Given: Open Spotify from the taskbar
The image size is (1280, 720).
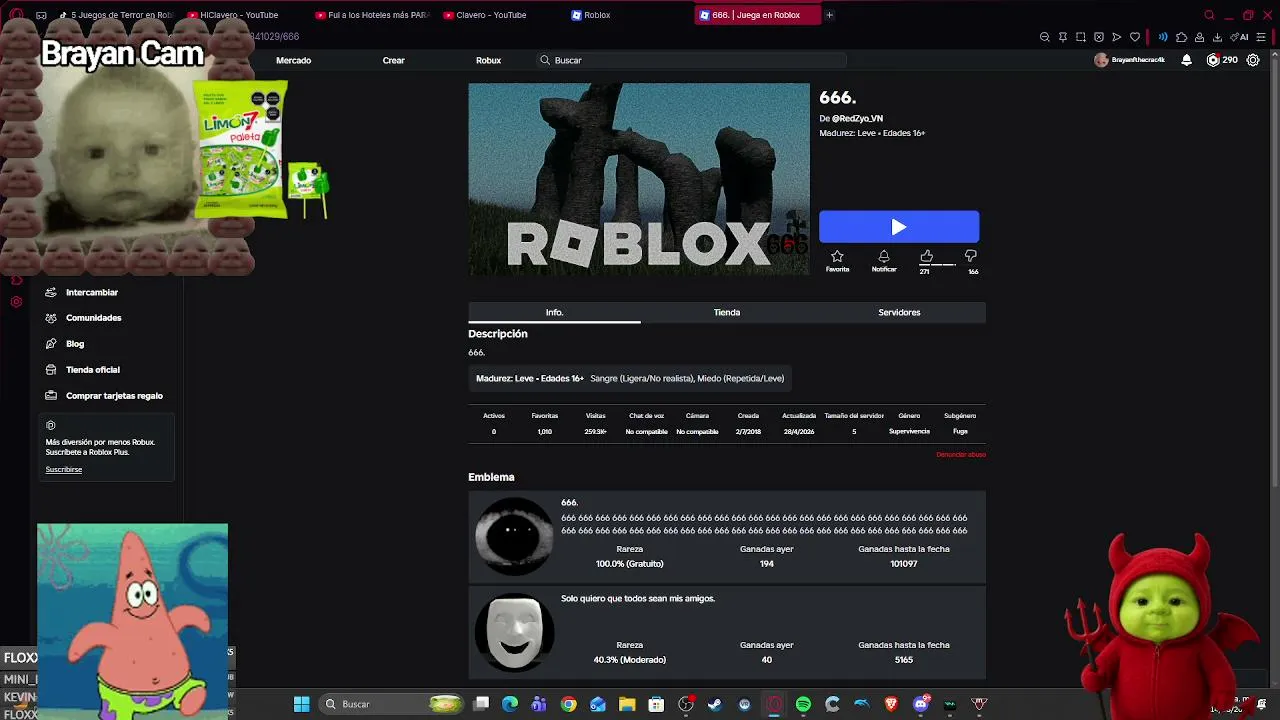Looking at the screenshot, I should (x=803, y=704).
